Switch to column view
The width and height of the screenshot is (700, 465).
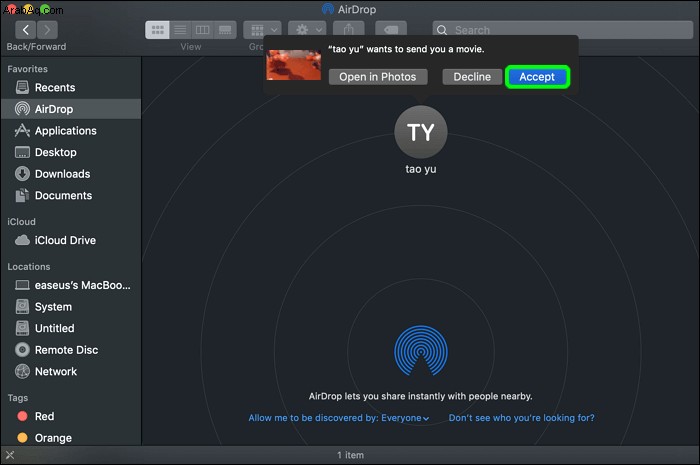(203, 30)
